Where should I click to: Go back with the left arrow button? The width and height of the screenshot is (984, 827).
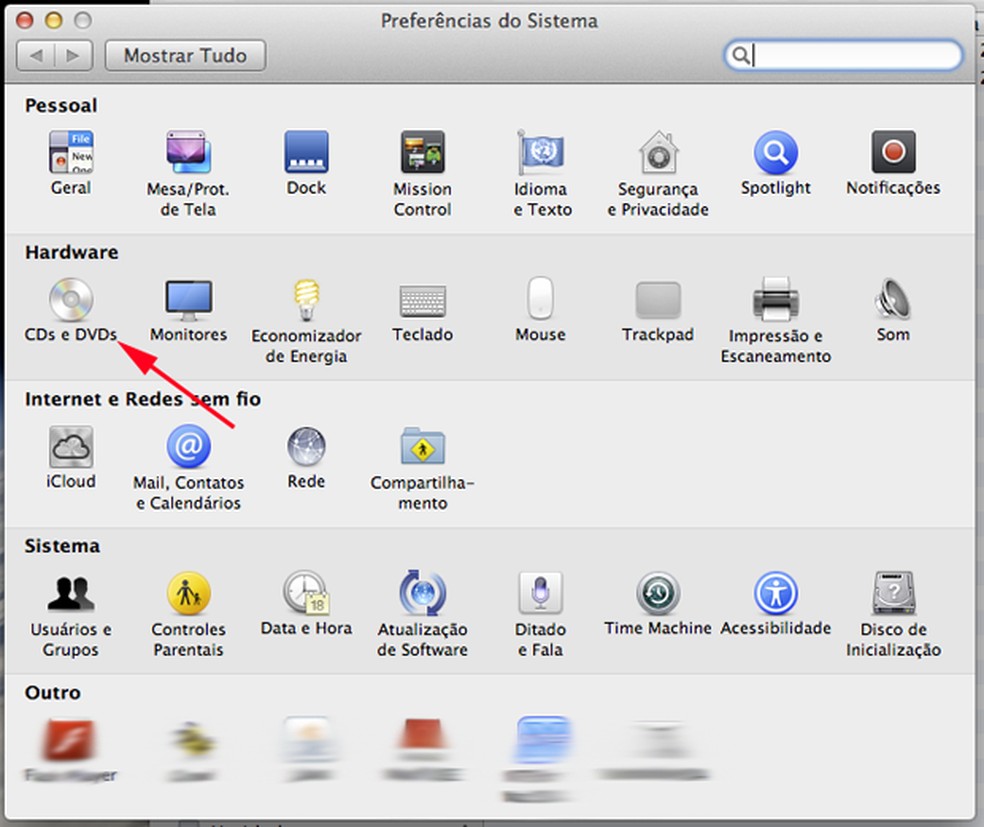(36, 56)
